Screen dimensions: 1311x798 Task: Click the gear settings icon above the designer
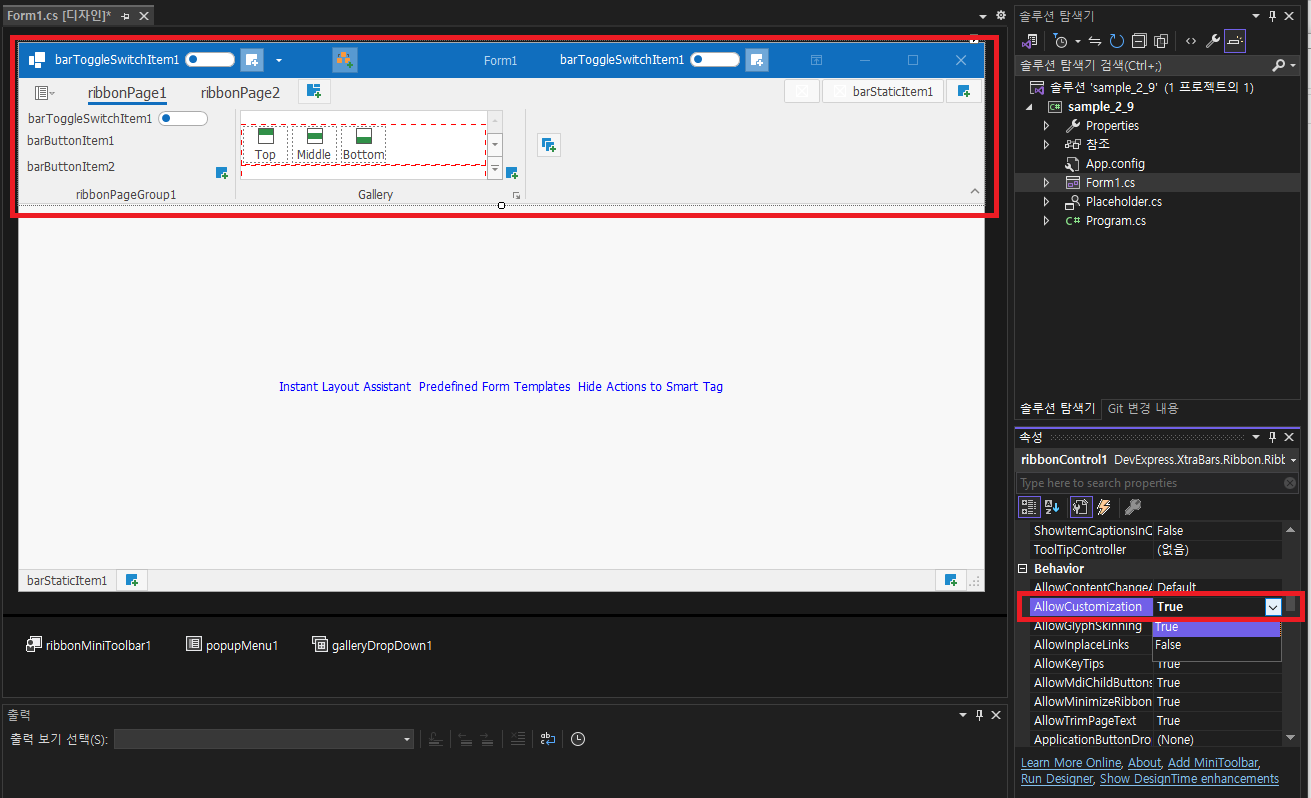[x=1001, y=16]
